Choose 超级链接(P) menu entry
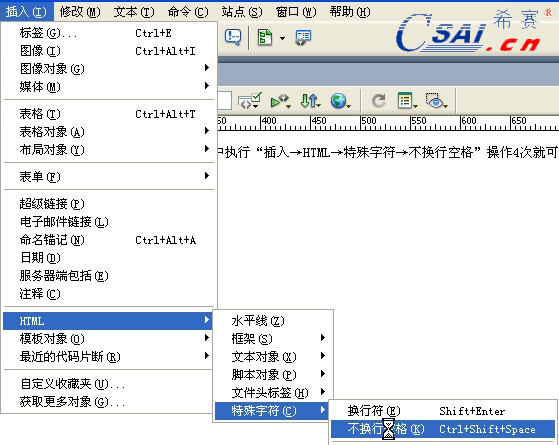The width and height of the screenshot is (559, 445). (x=109, y=204)
